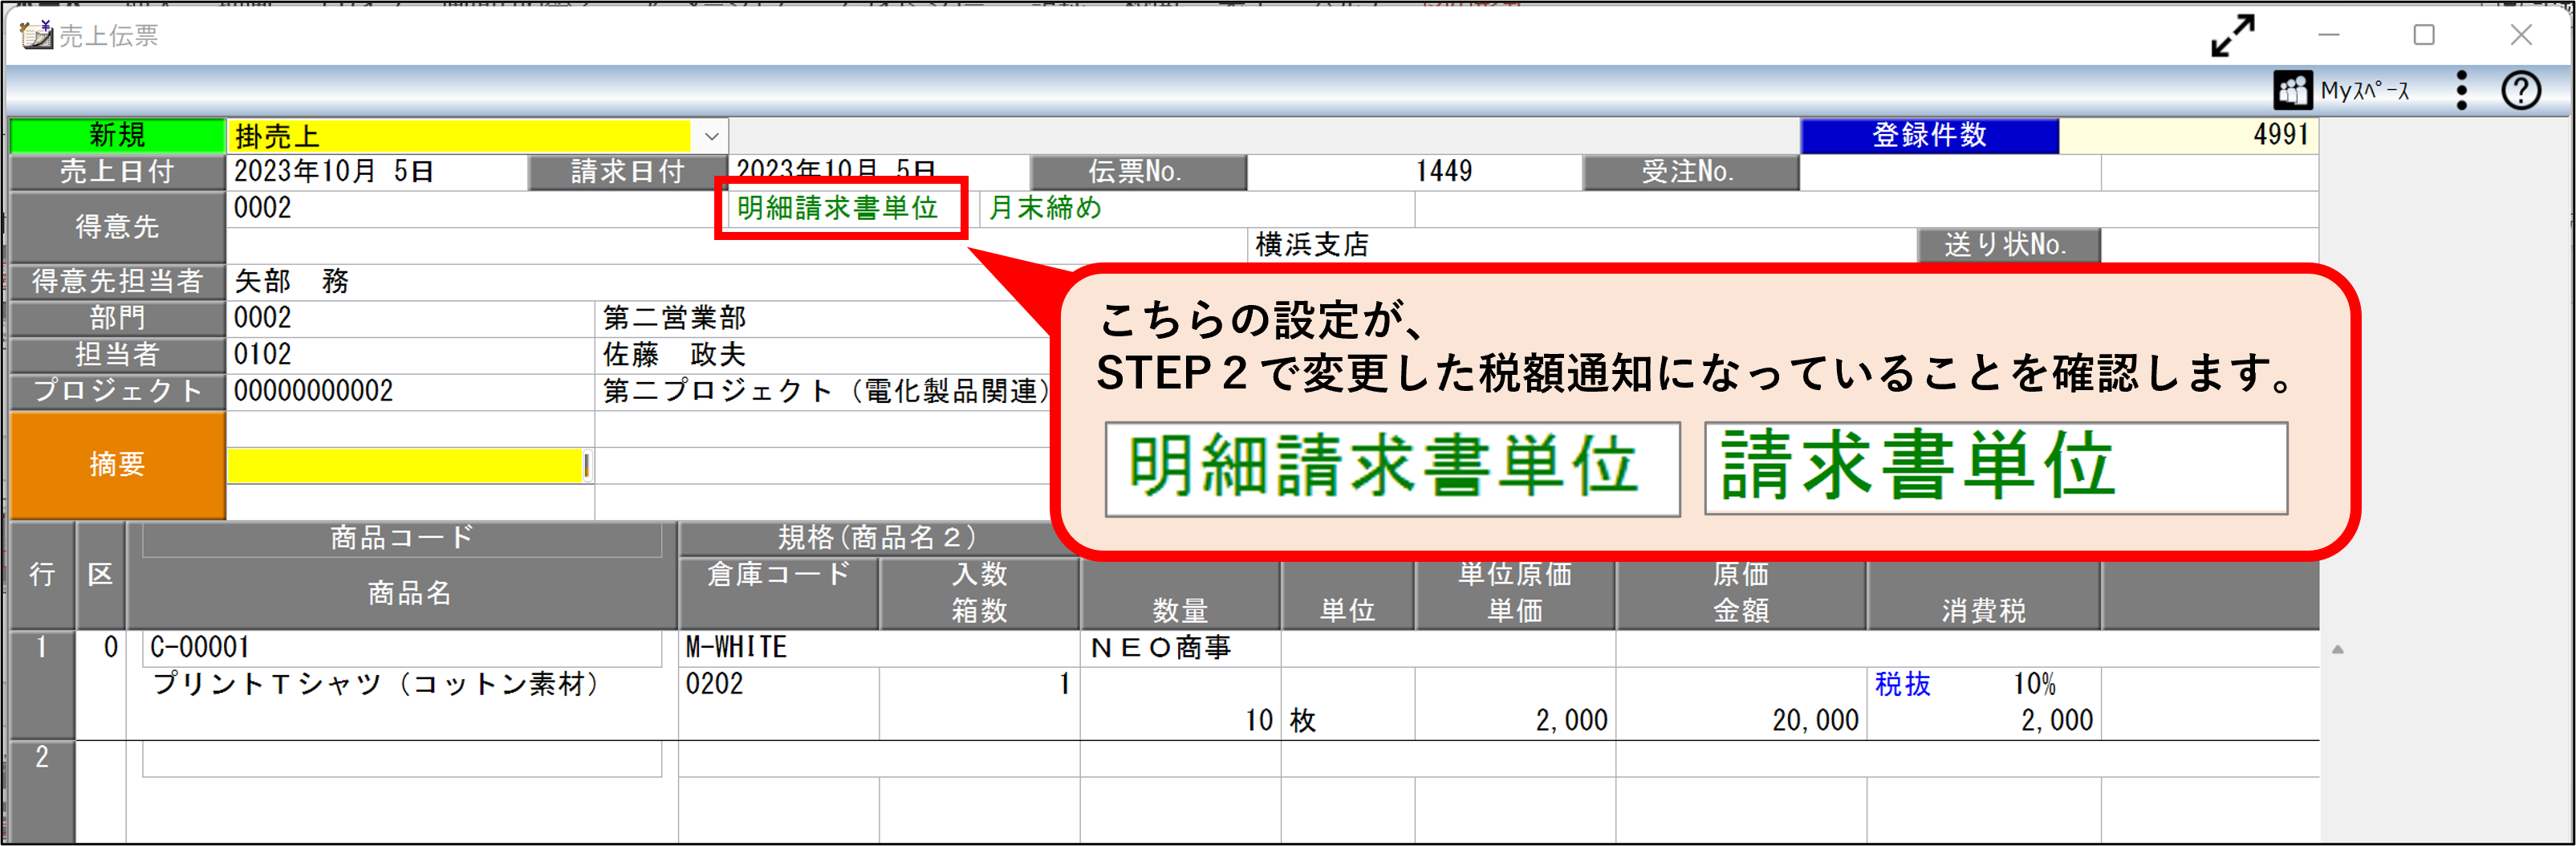The image size is (2576, 846).
Task: Click the プロジェクト code 00000000002
Action: (313, 391)
